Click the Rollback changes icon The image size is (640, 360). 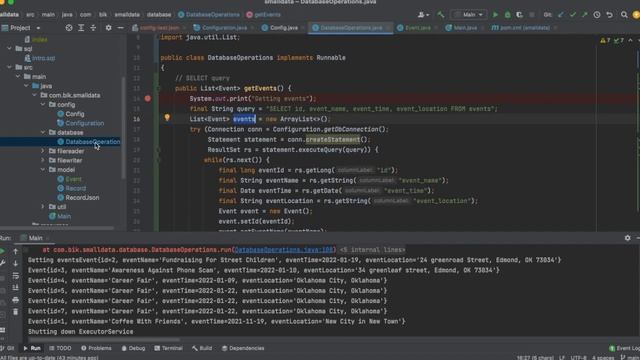click(x=609, y=15)
